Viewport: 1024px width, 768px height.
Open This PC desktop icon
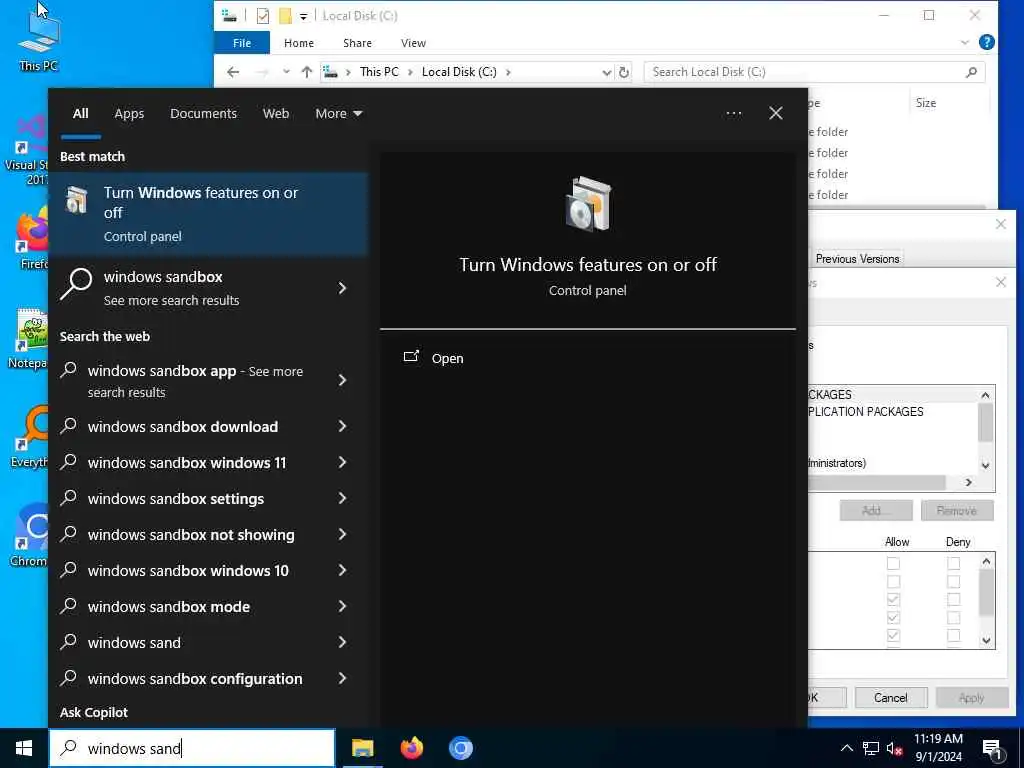pyautogui.click(x=39, y=40)
